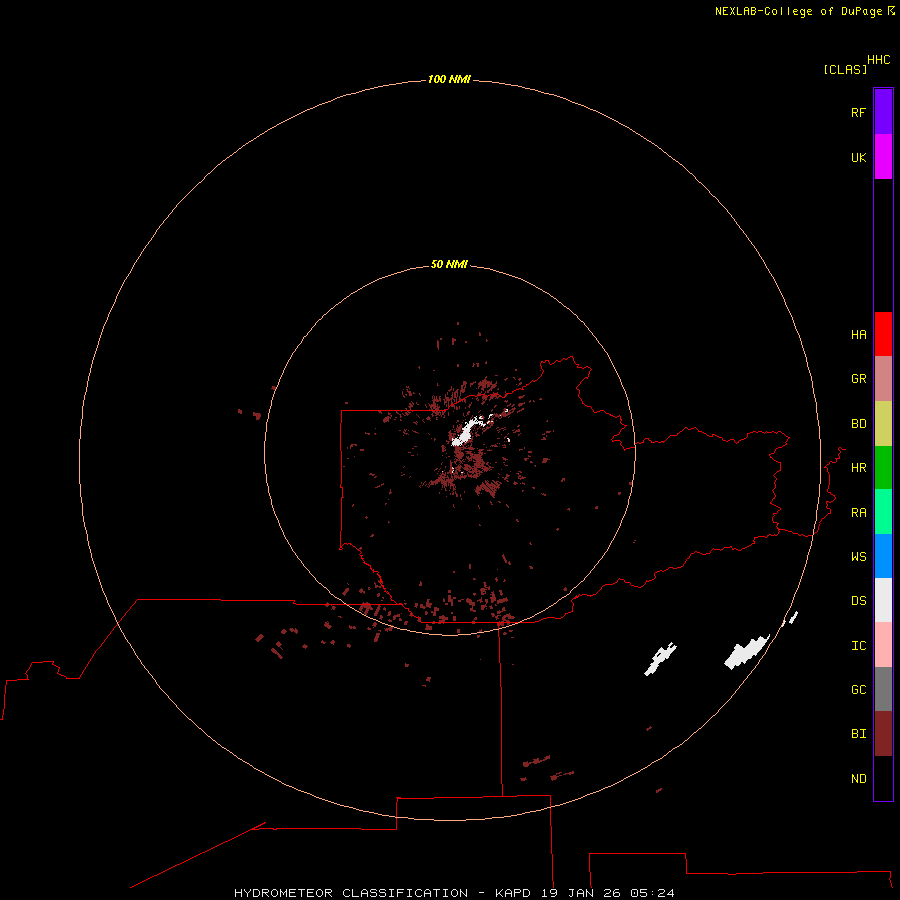This screenshot has height=900, width=900.
Task: Click the GR salmon legend swatch
Action: [x=883, y=379]
